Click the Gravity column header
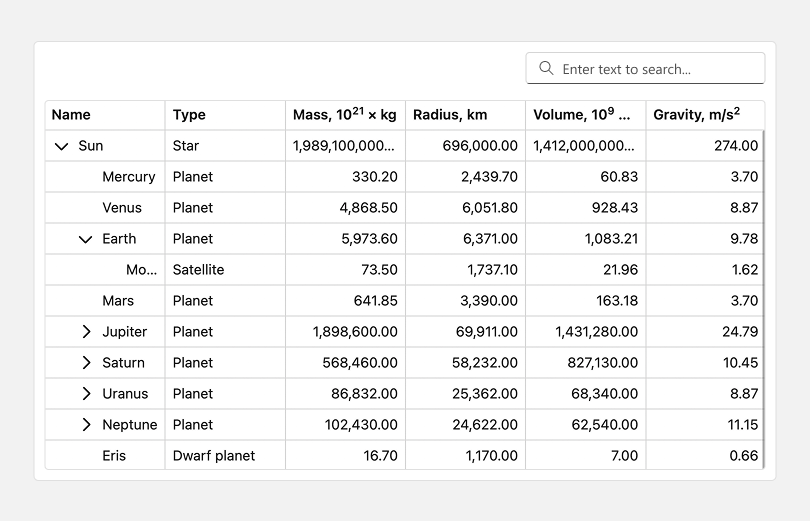 696,115
